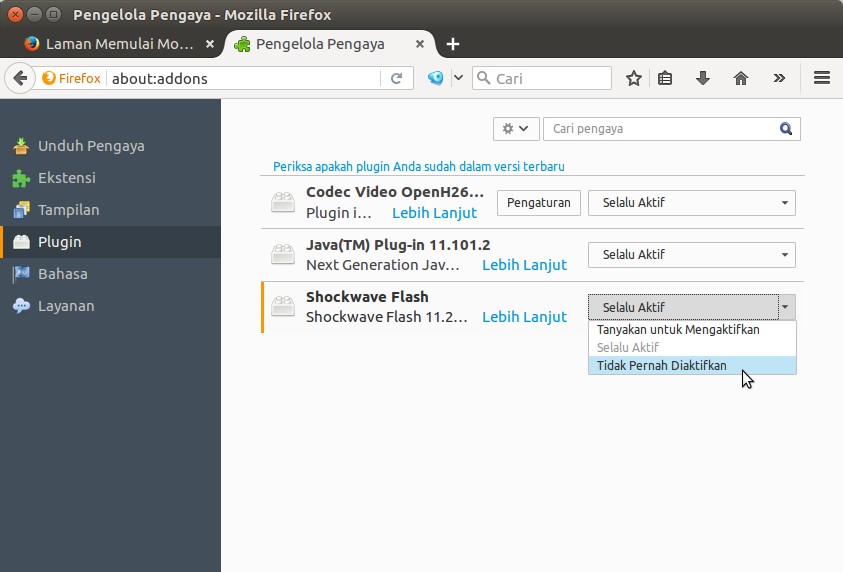Open Firefox hamburger menu
843x572 pixels.
822,78
